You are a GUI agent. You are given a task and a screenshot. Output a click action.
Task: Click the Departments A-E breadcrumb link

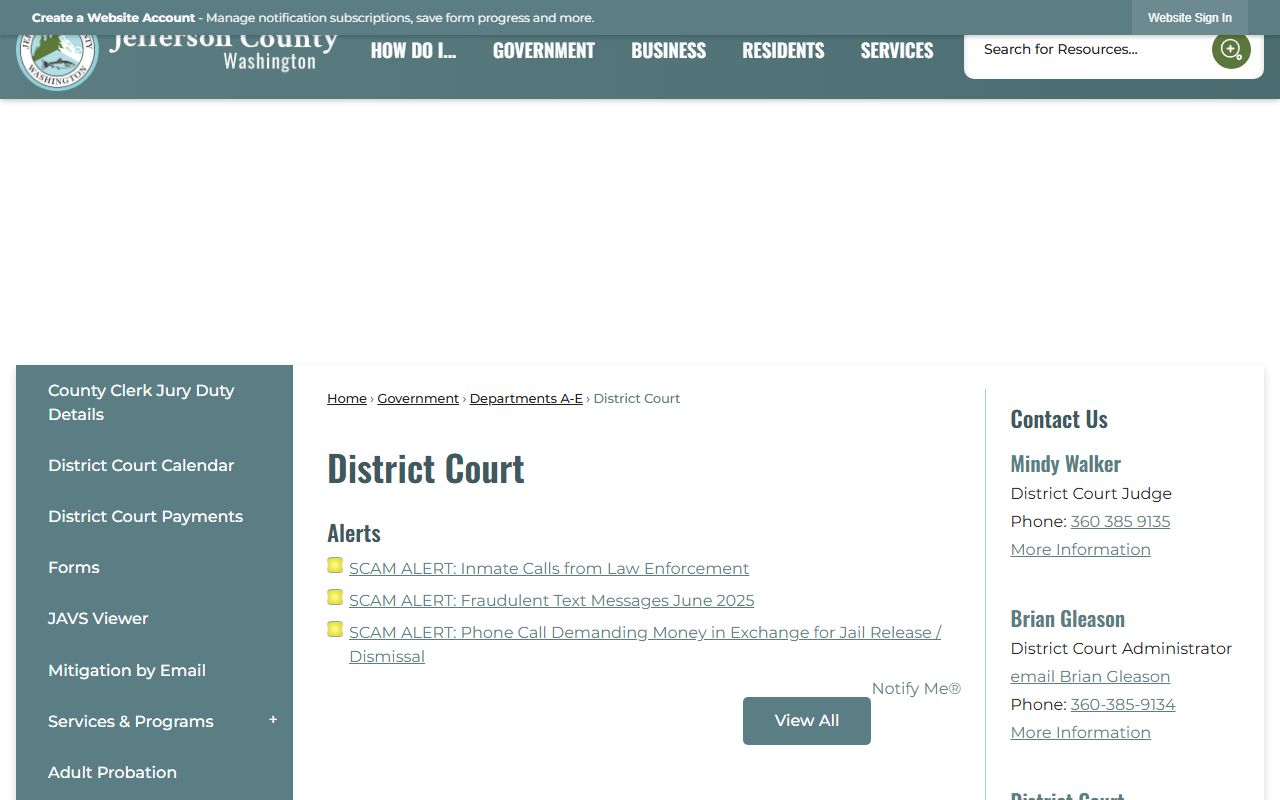click(526, 398)
